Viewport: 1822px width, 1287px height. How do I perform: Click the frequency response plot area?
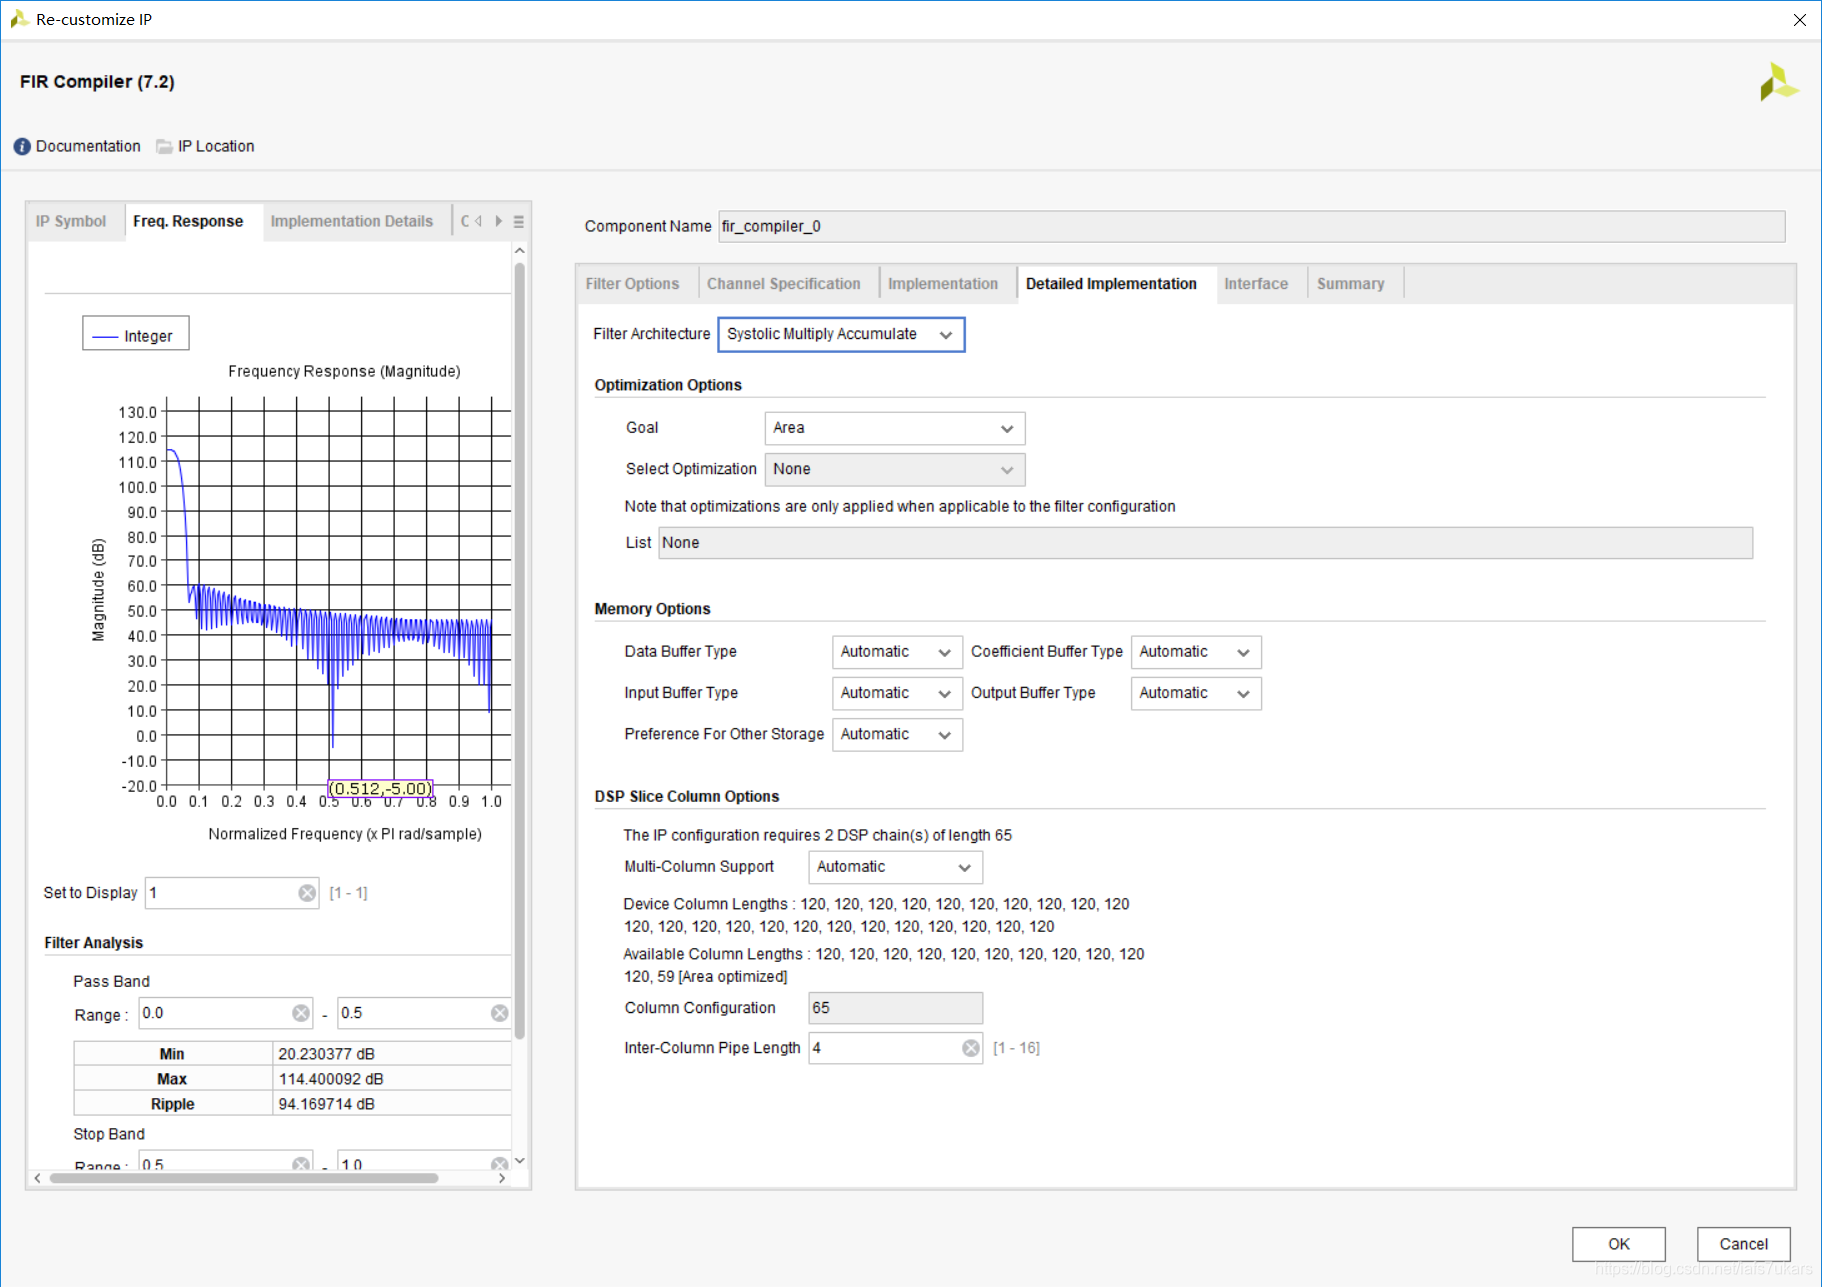[338, 592]
